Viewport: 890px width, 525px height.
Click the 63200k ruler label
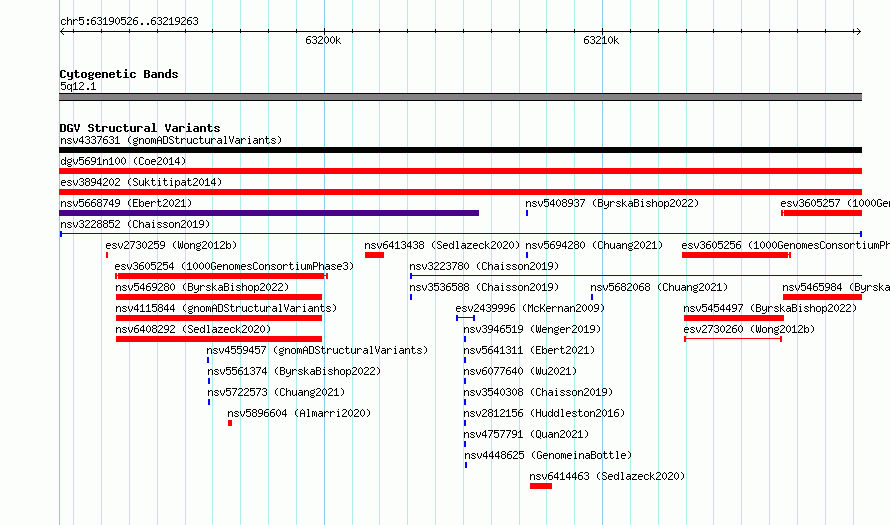(323, 40)
